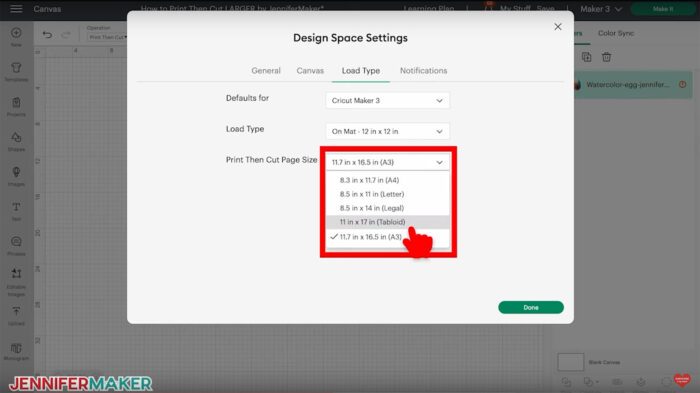Open the Defaults for Cricut Maker 3 dropdown

[388, 100]
